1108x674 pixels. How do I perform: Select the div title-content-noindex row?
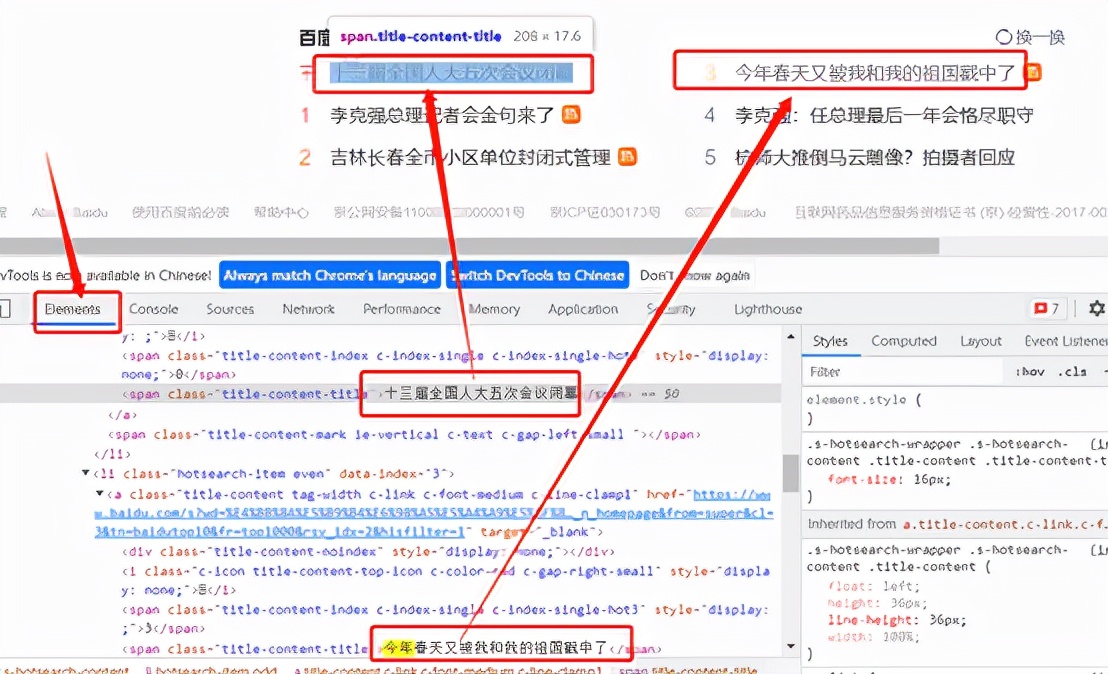pyautogui.click(x=368, y=551)
